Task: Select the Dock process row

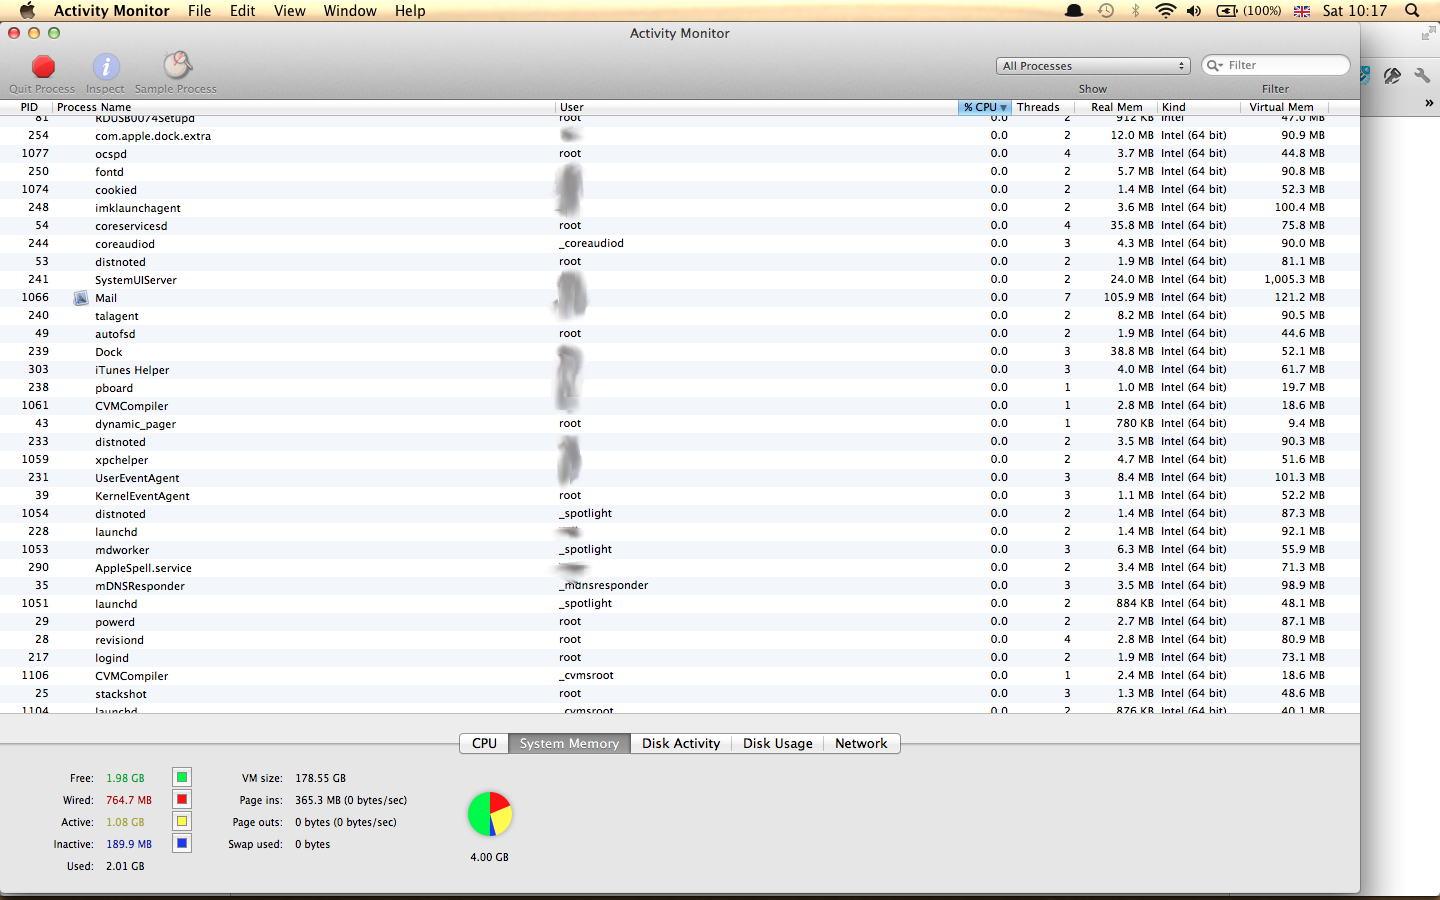Action: click(680, 352)
